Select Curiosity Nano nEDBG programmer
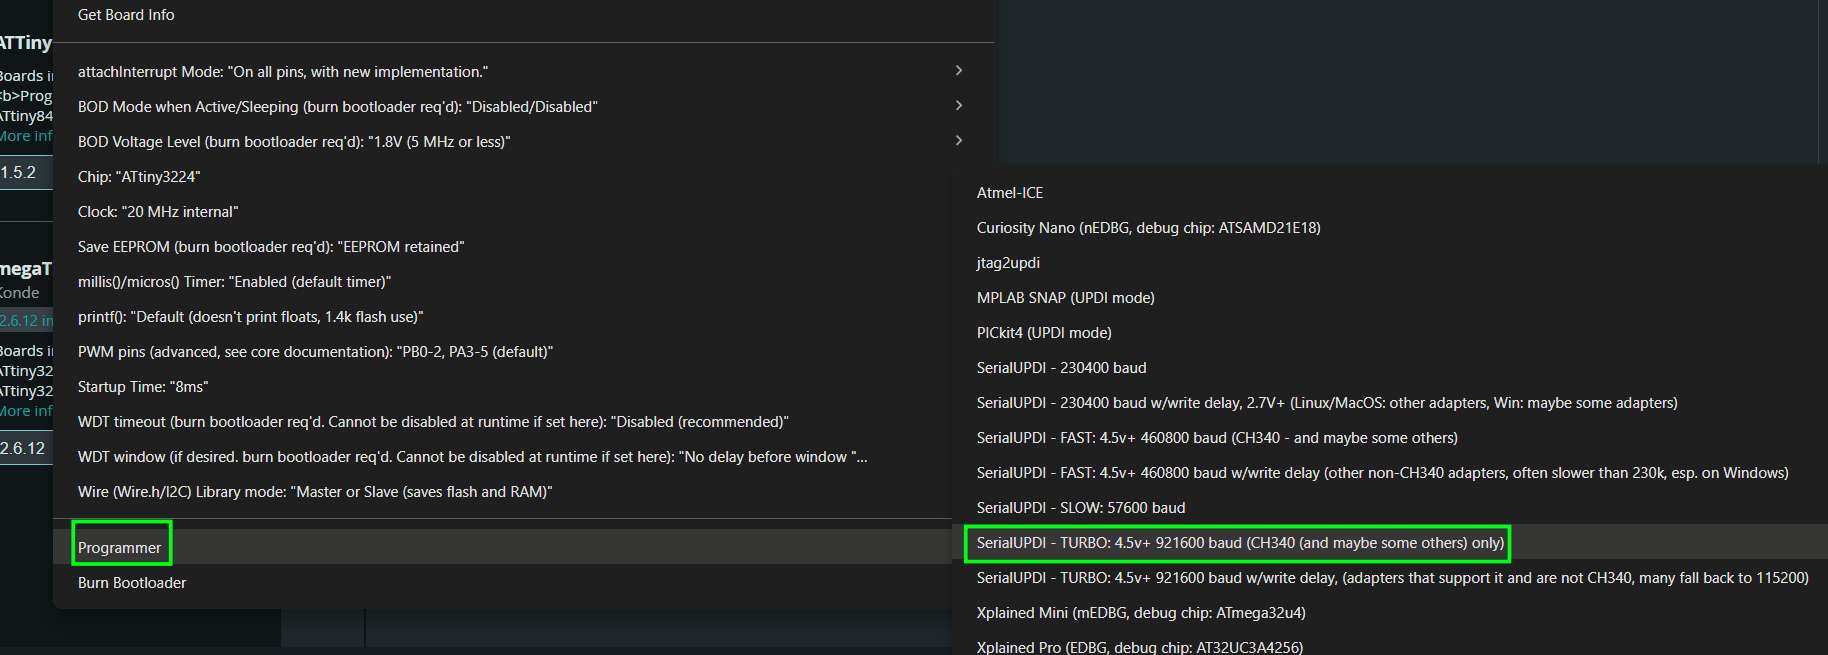The image size is (1828, 655). click(1148, 228)
